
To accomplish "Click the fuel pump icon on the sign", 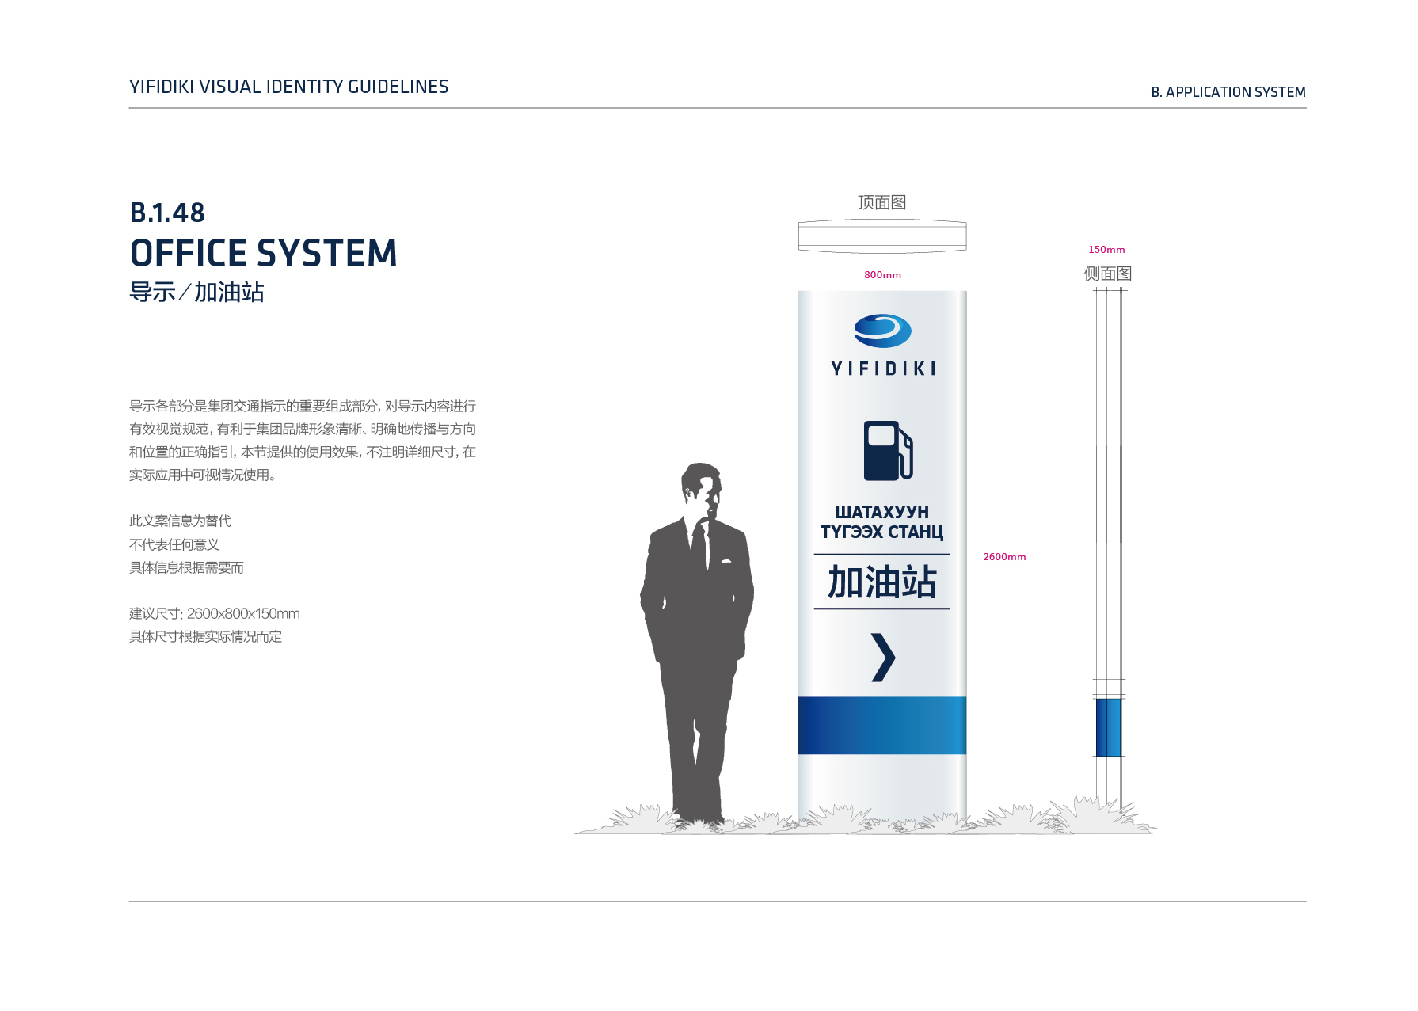I will click(887, 450).
